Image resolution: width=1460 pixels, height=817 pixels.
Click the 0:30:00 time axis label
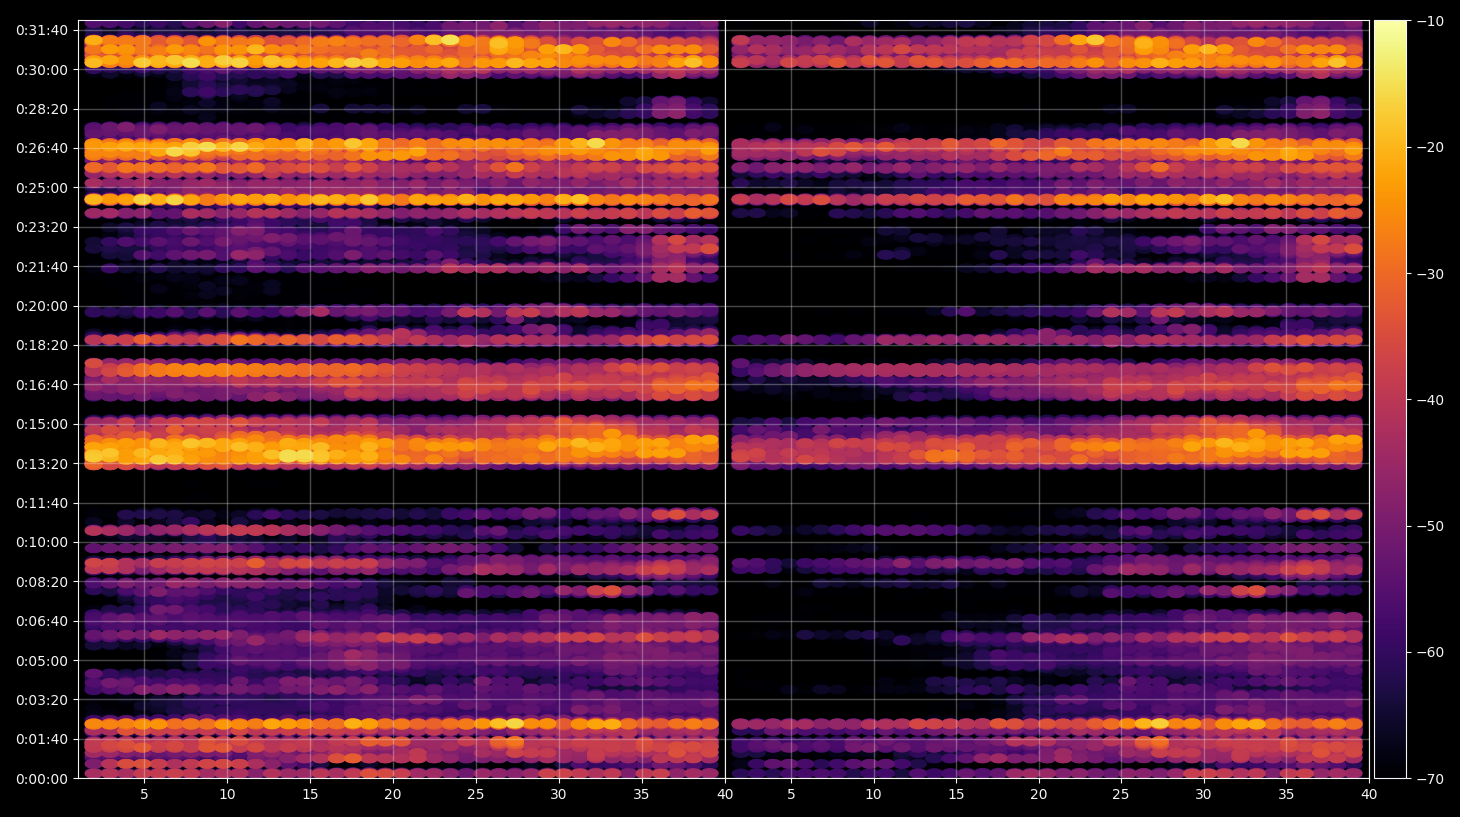coord(42,70)
